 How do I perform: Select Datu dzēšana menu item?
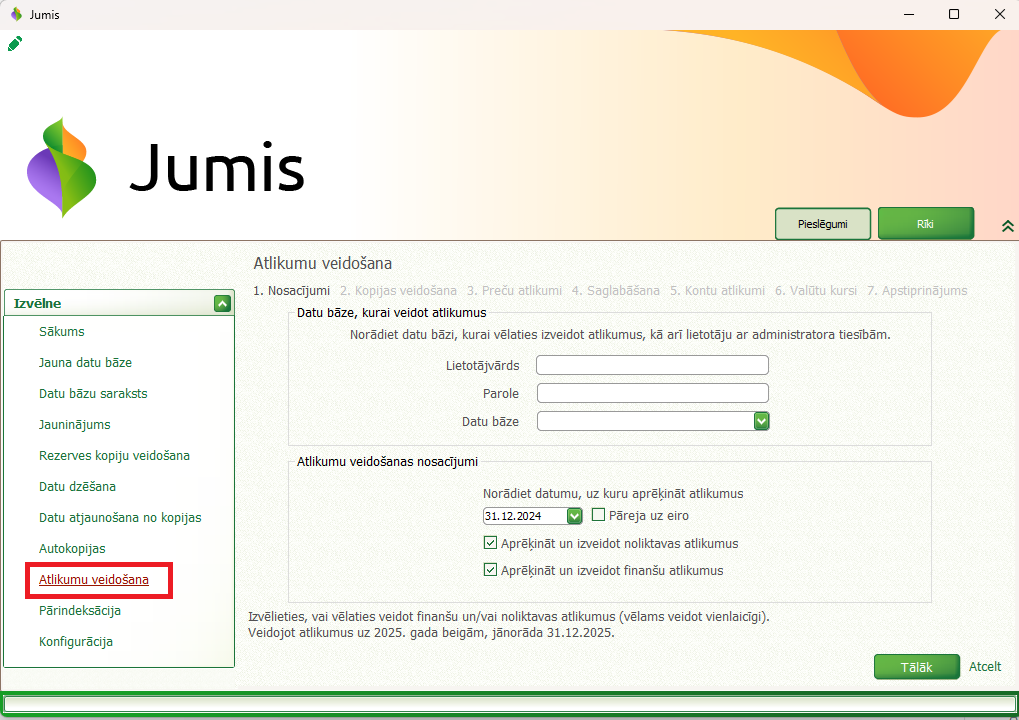pos(77,487)
